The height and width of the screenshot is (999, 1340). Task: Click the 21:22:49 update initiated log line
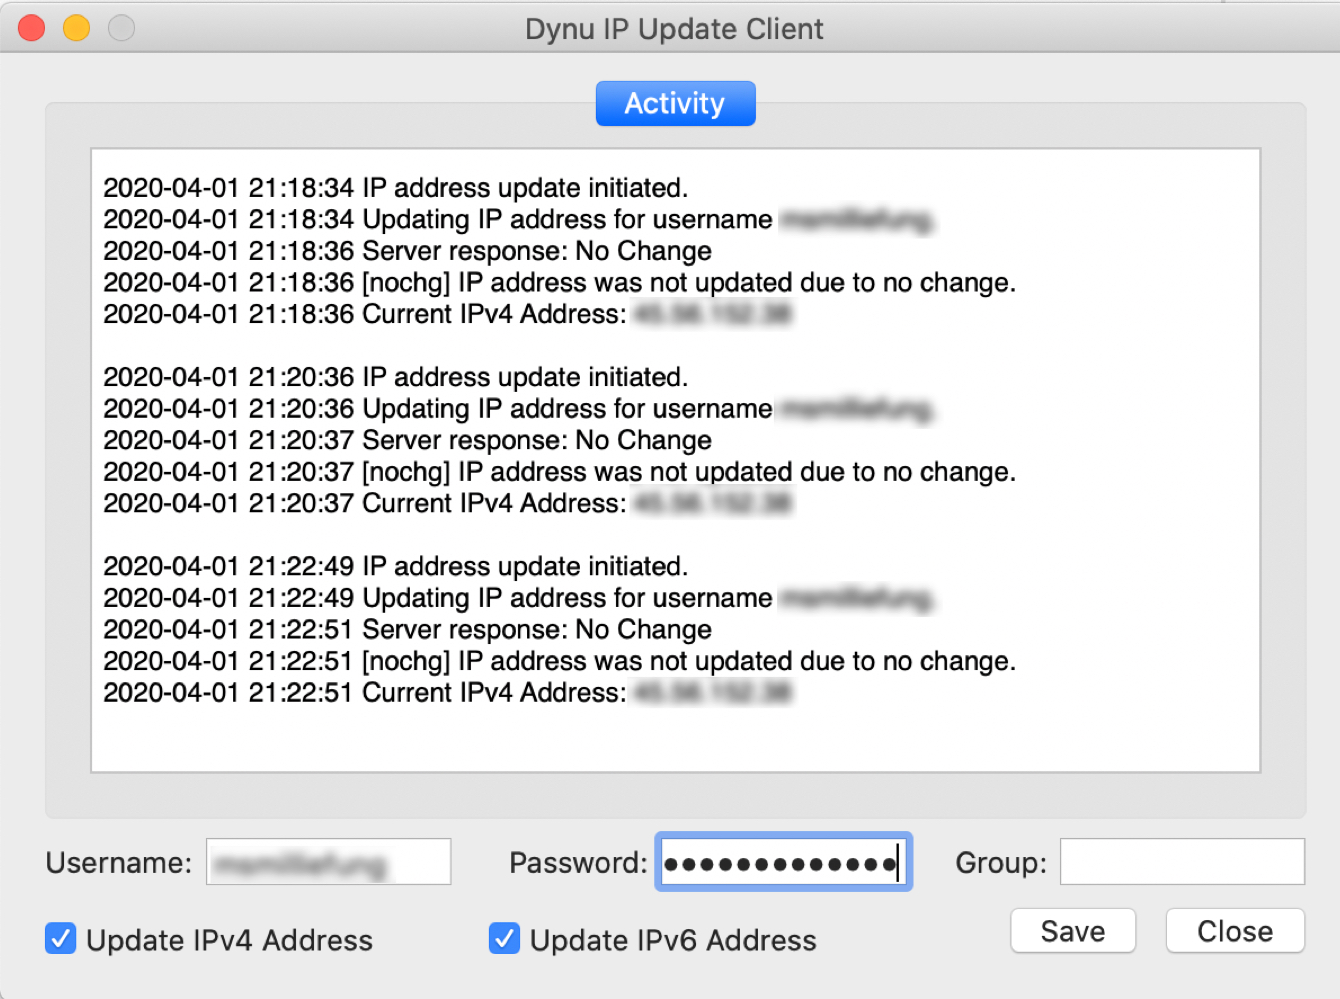point(395,566)
